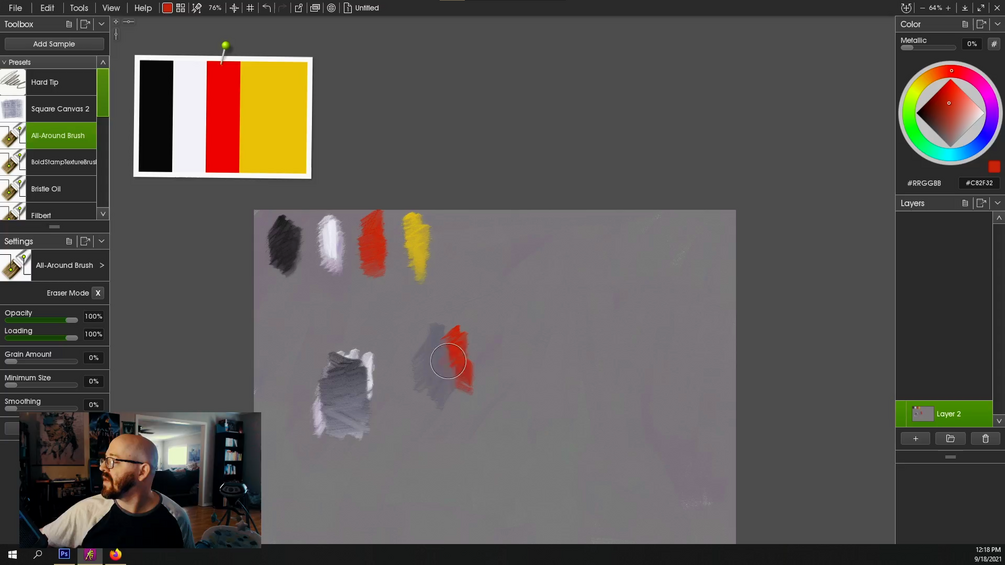Select the Square Canvas 2 preset
1005x565 pixels.
(x=48, y=109)
